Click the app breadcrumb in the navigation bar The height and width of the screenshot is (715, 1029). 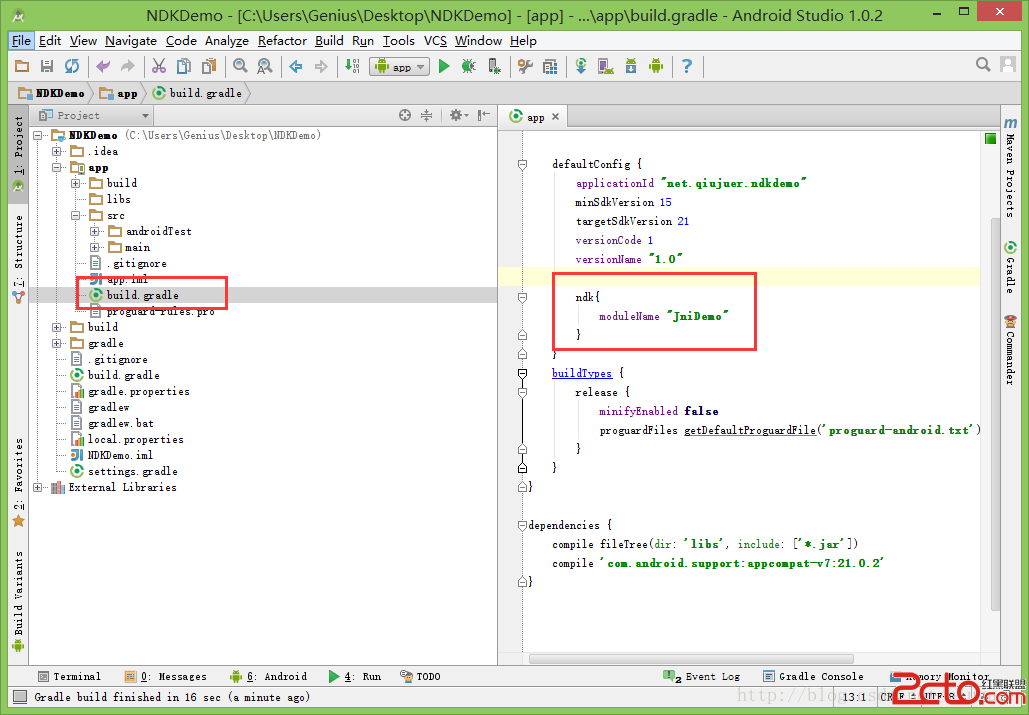point(119,93)
